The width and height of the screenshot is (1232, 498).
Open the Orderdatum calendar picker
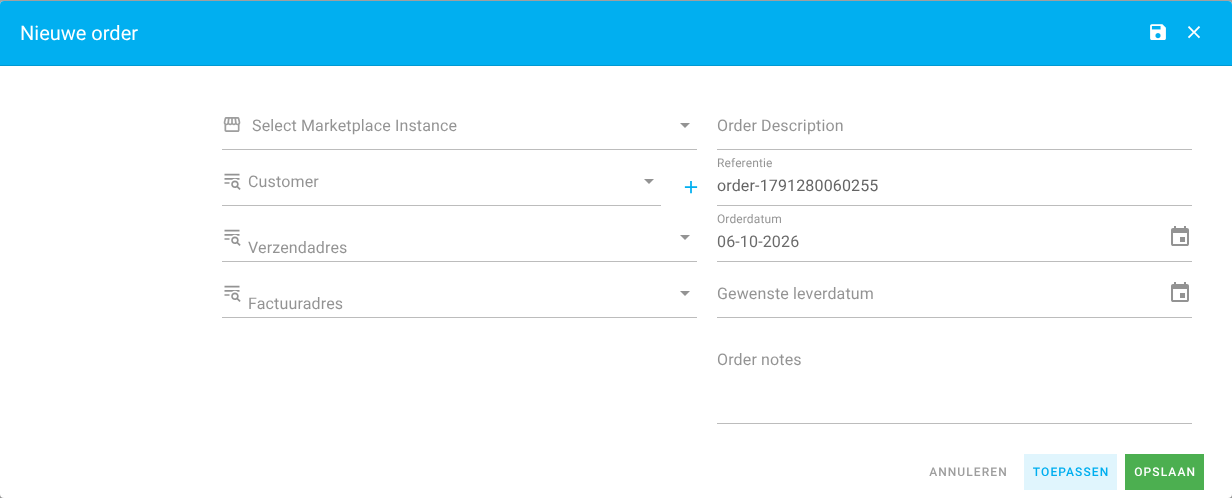[x=1180, y=237]
